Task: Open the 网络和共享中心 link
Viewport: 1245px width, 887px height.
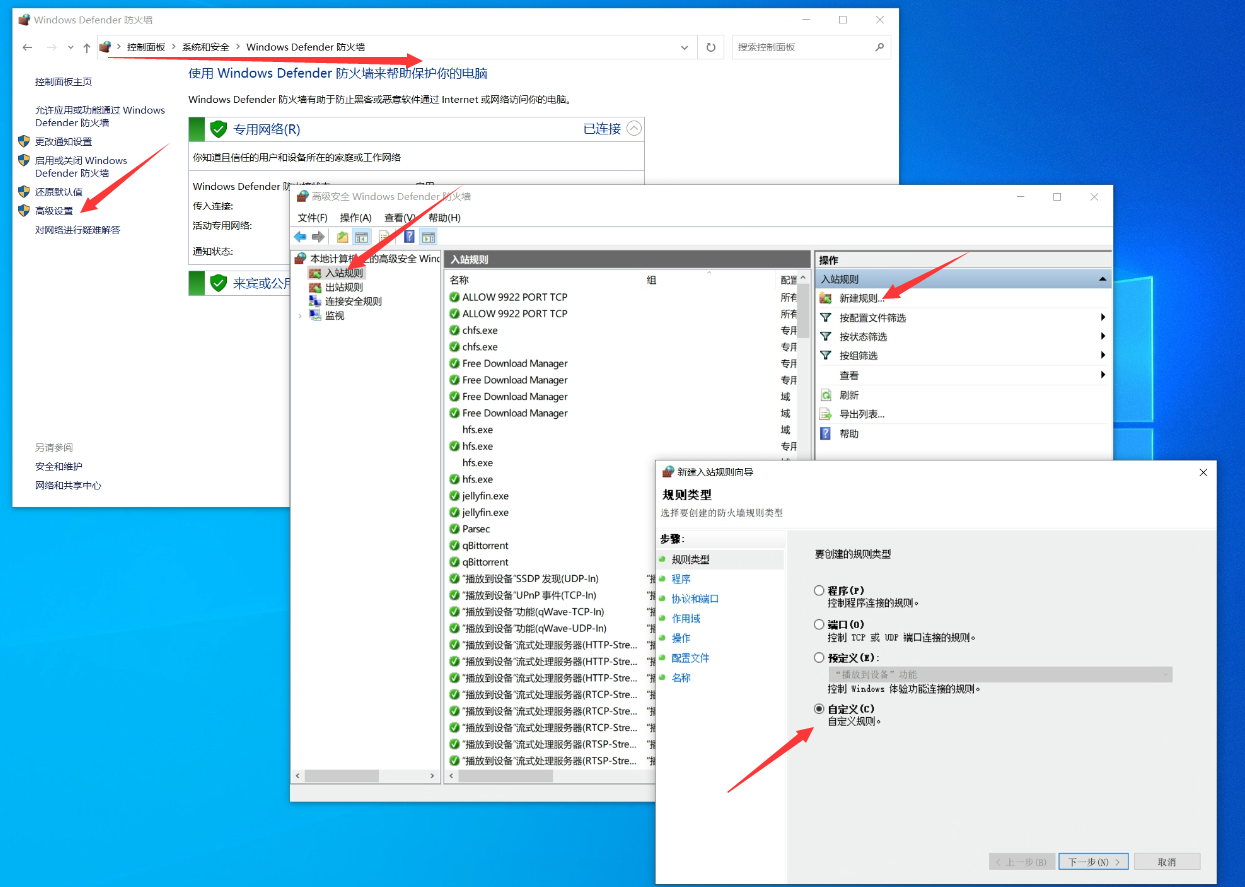Action: 68,486
